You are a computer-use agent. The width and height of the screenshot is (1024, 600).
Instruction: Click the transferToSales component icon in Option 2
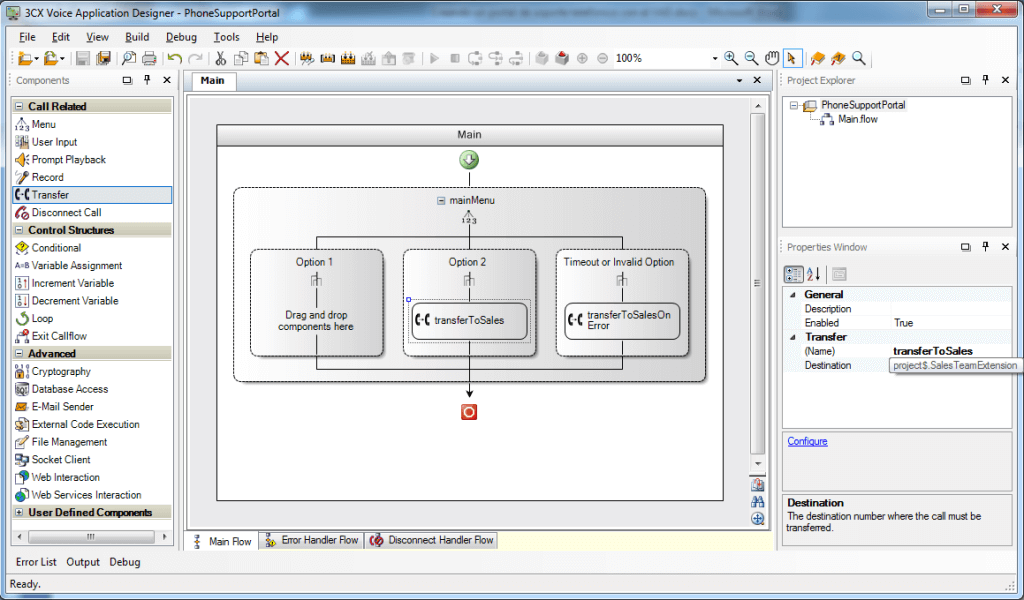point(423,320)
